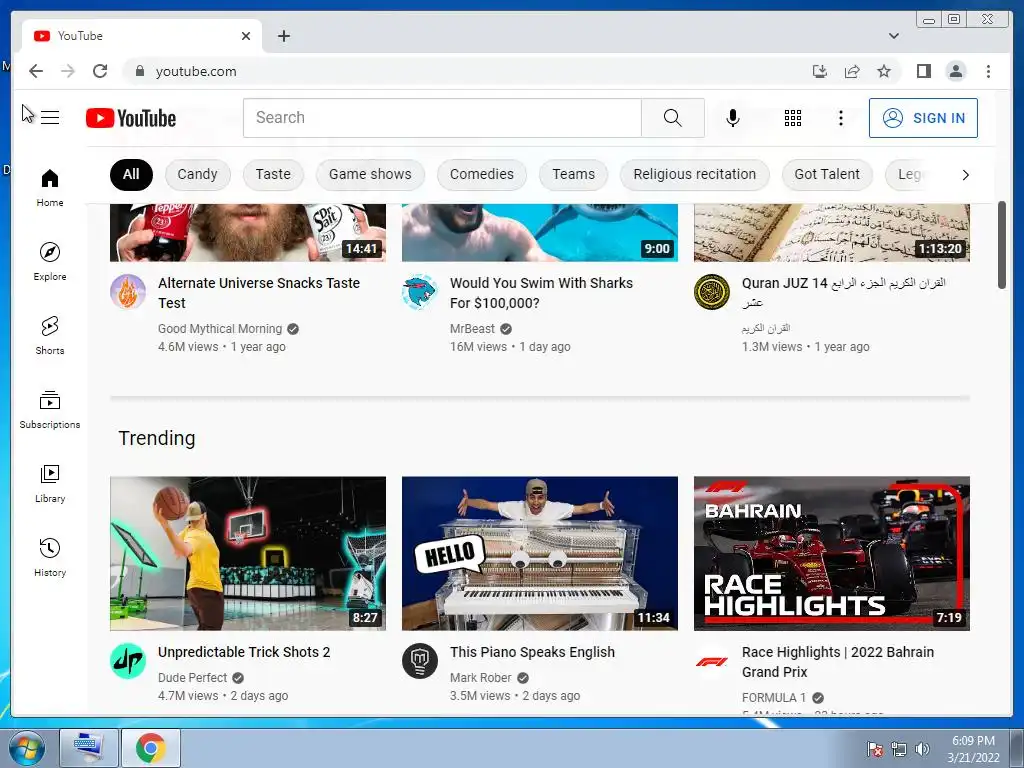This screenshot has height=768, width=1024.
Task: Play the Unpredictable Trick Shots 2 thumbnail
Action: pos(248,553)
